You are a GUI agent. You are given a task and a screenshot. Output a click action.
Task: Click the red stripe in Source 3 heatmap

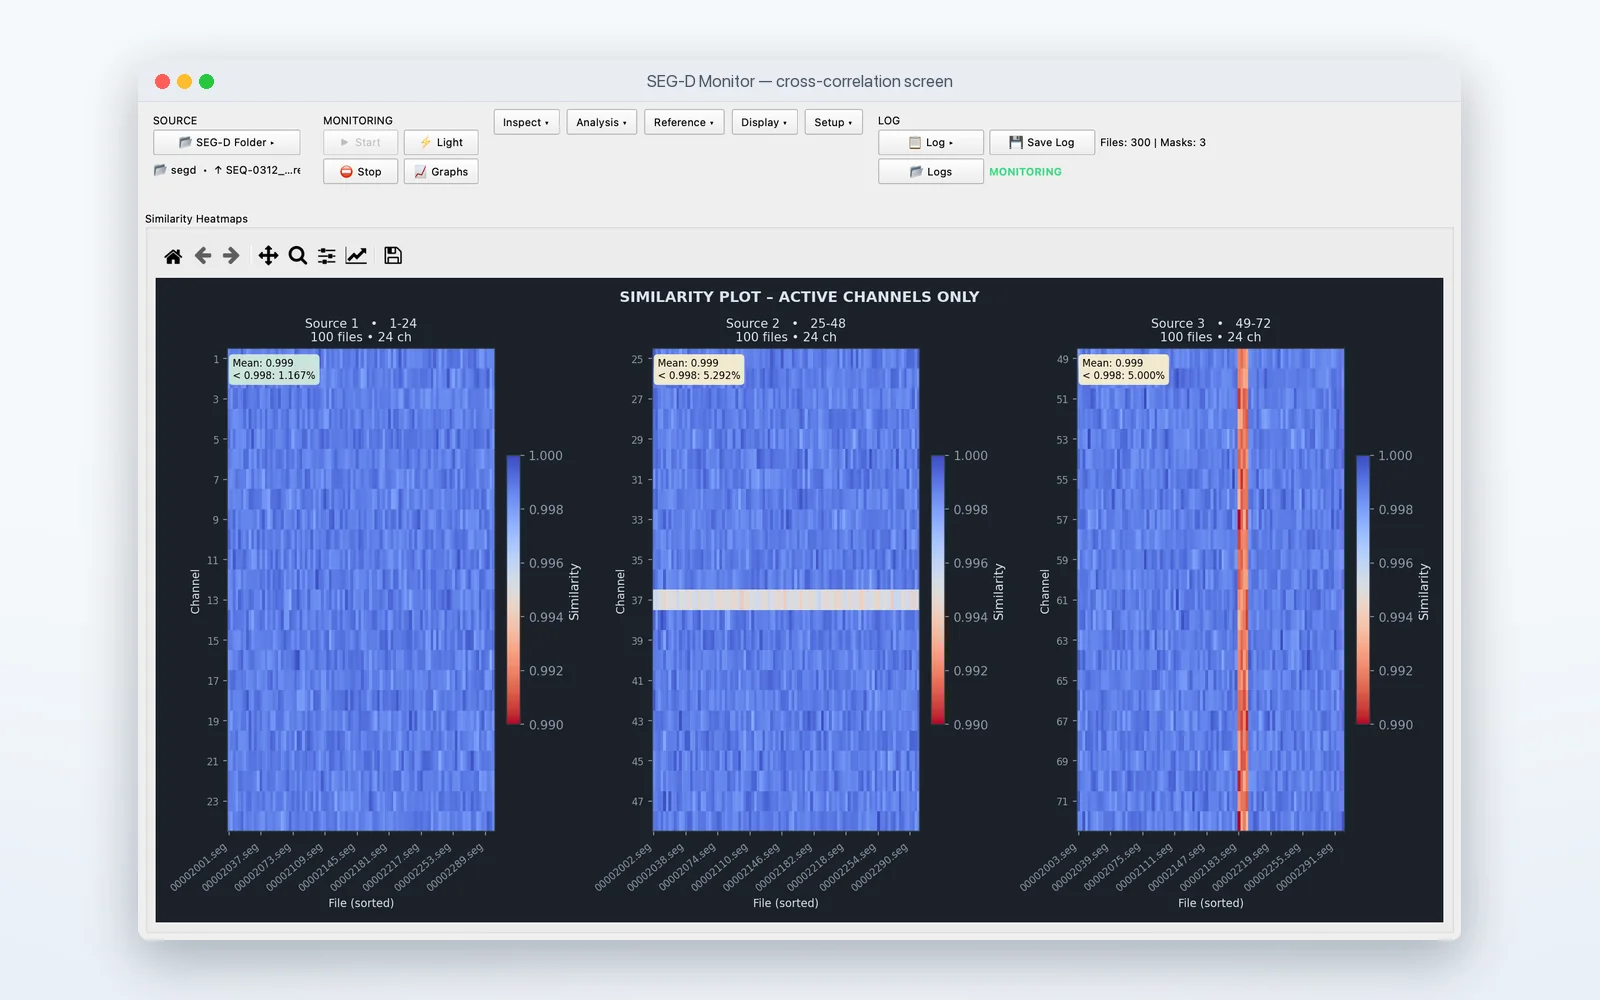(1243, 590)
